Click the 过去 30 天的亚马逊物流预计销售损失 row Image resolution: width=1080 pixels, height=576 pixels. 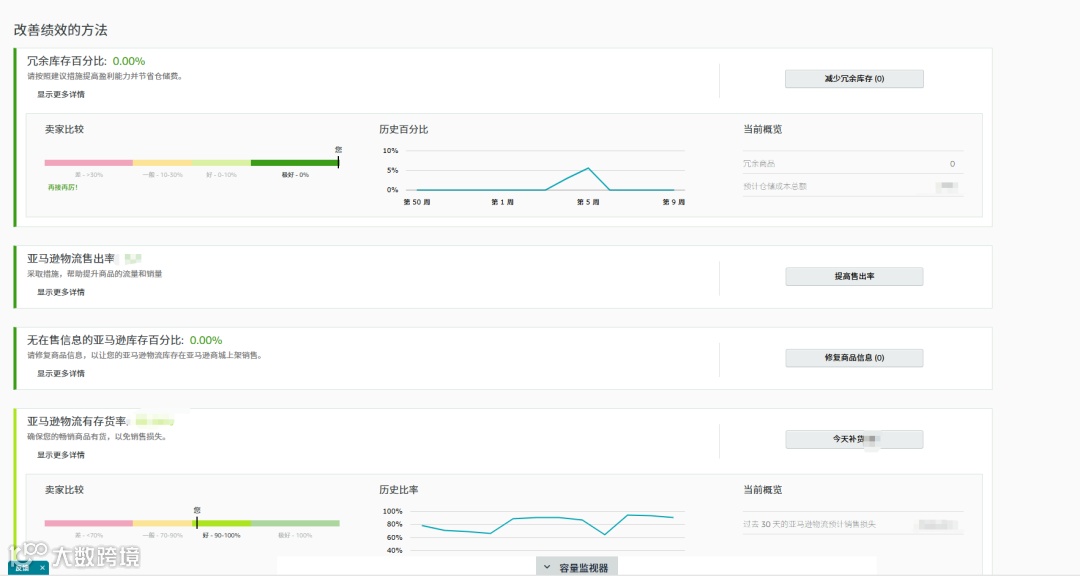coord(853,524)
